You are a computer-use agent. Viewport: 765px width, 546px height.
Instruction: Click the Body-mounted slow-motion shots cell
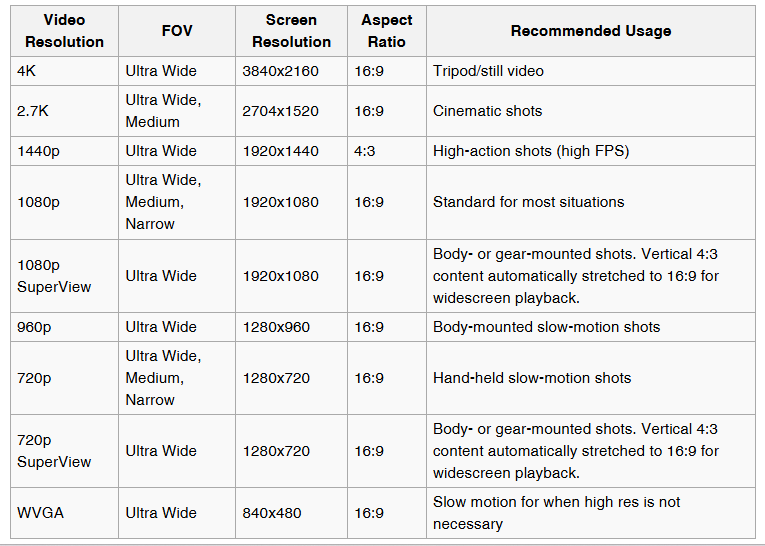point(546,327)
